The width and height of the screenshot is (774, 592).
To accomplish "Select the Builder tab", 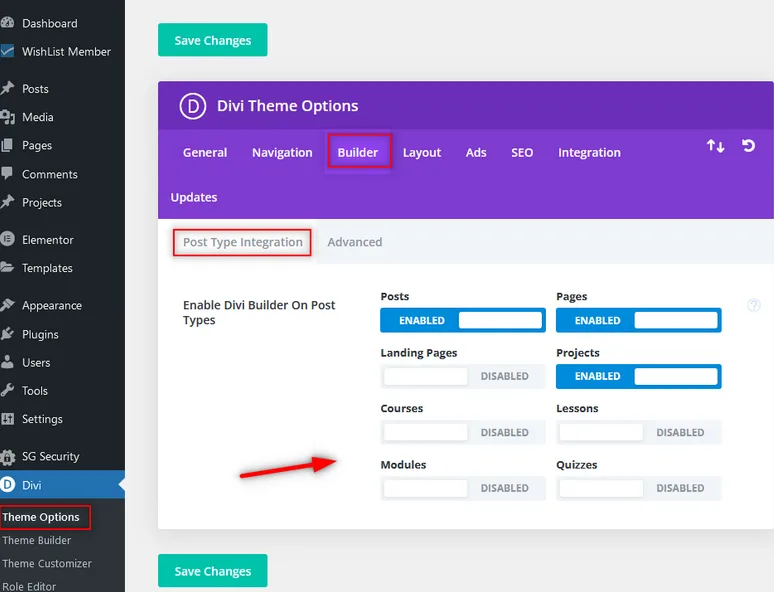I will pos(357,153).
